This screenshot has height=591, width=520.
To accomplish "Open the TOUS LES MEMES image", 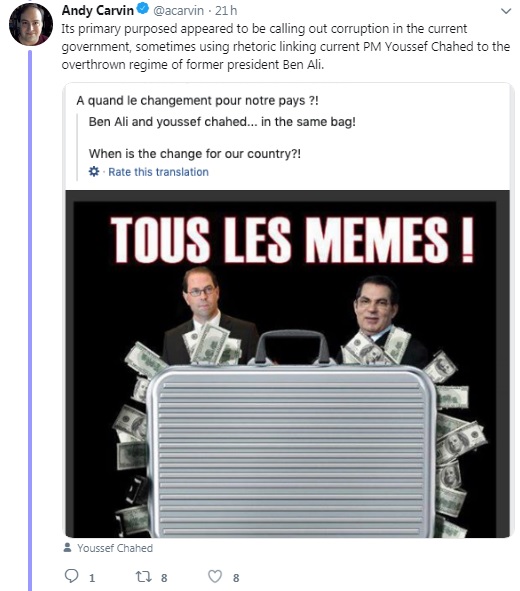I will click(288, 364).
